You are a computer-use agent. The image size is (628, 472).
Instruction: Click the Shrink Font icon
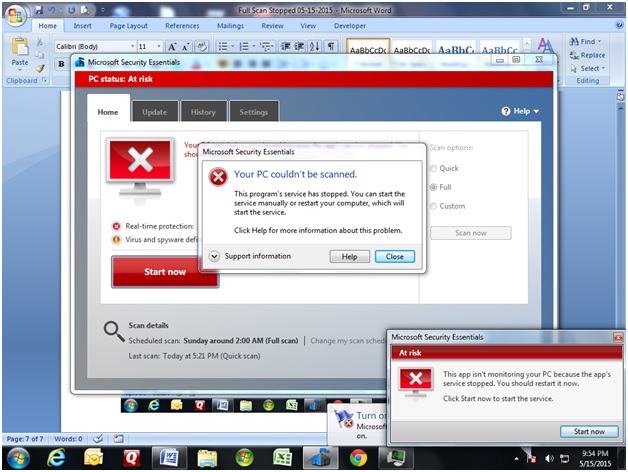coord(185,47)
